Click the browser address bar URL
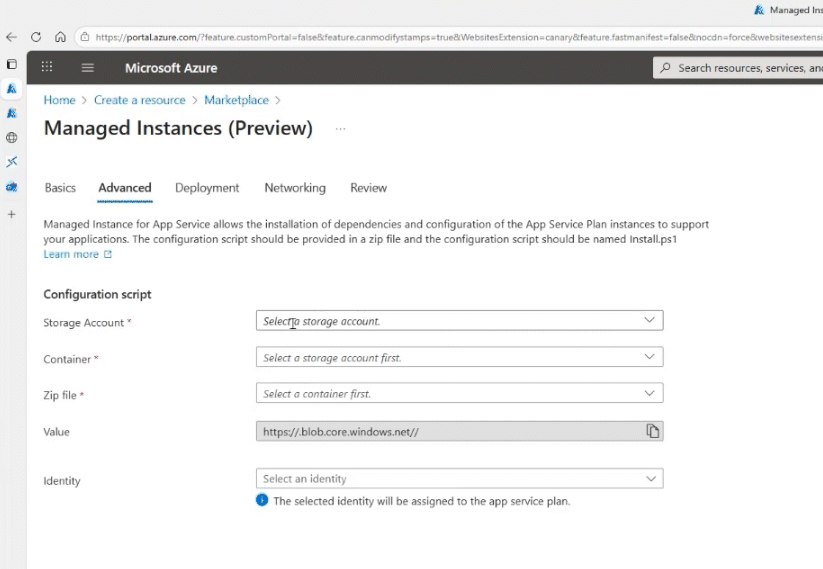This screenshot has height=569, width=823. pyautogui.click(x=457, y=37)
